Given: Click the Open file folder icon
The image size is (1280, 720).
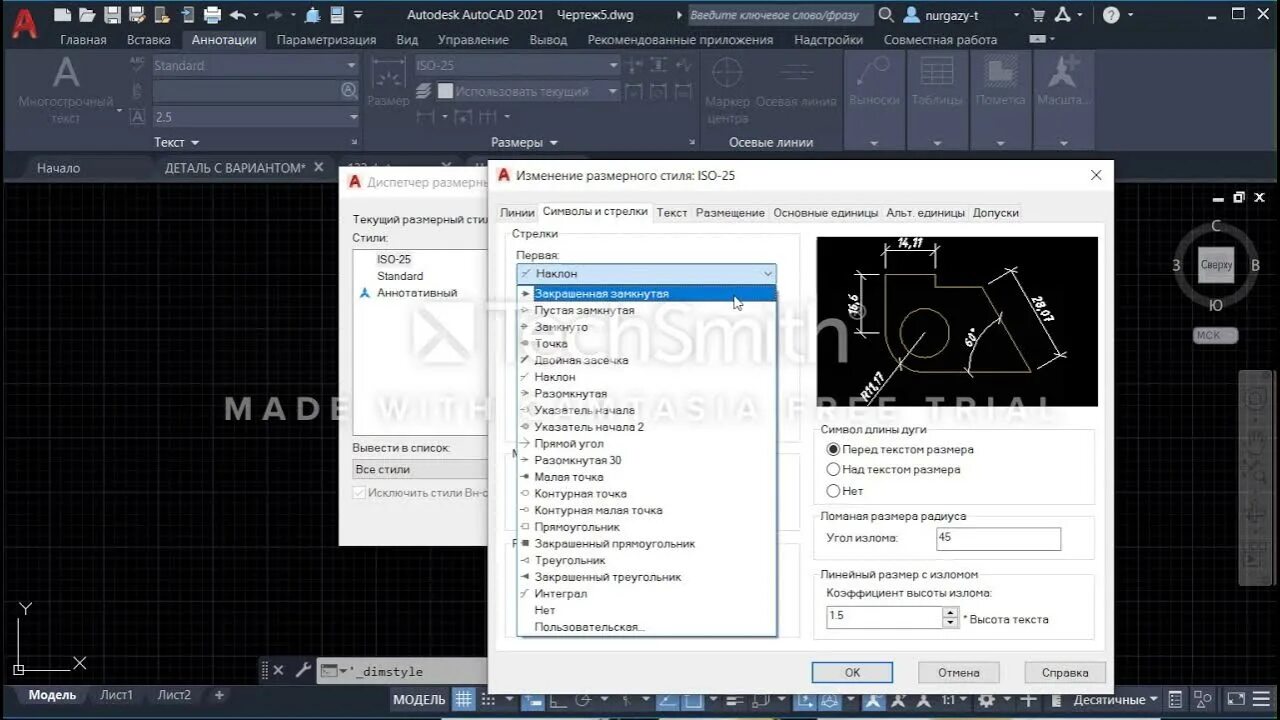Looking at the screenshot, I should click(88, 15).
